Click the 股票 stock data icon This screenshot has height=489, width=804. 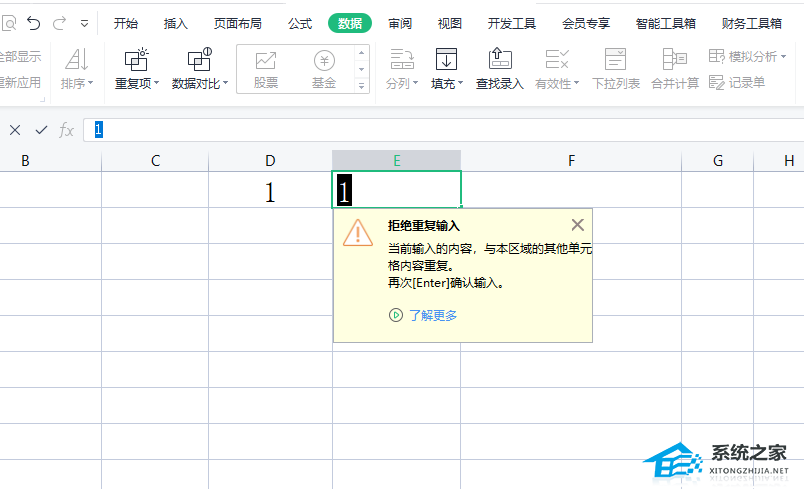[266, 61]
